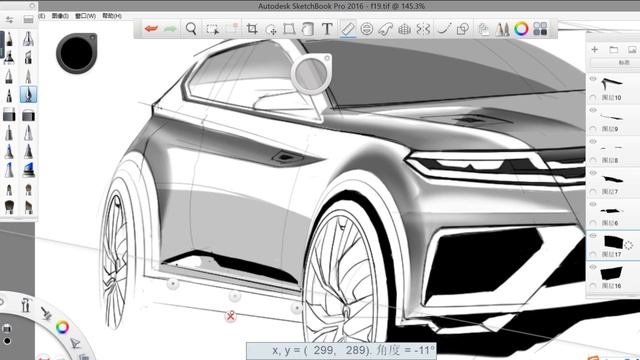Add image layer icon in Layers panel
Image resolution: width=640 pixels, height=360 pixels.
tap(632, 50)
